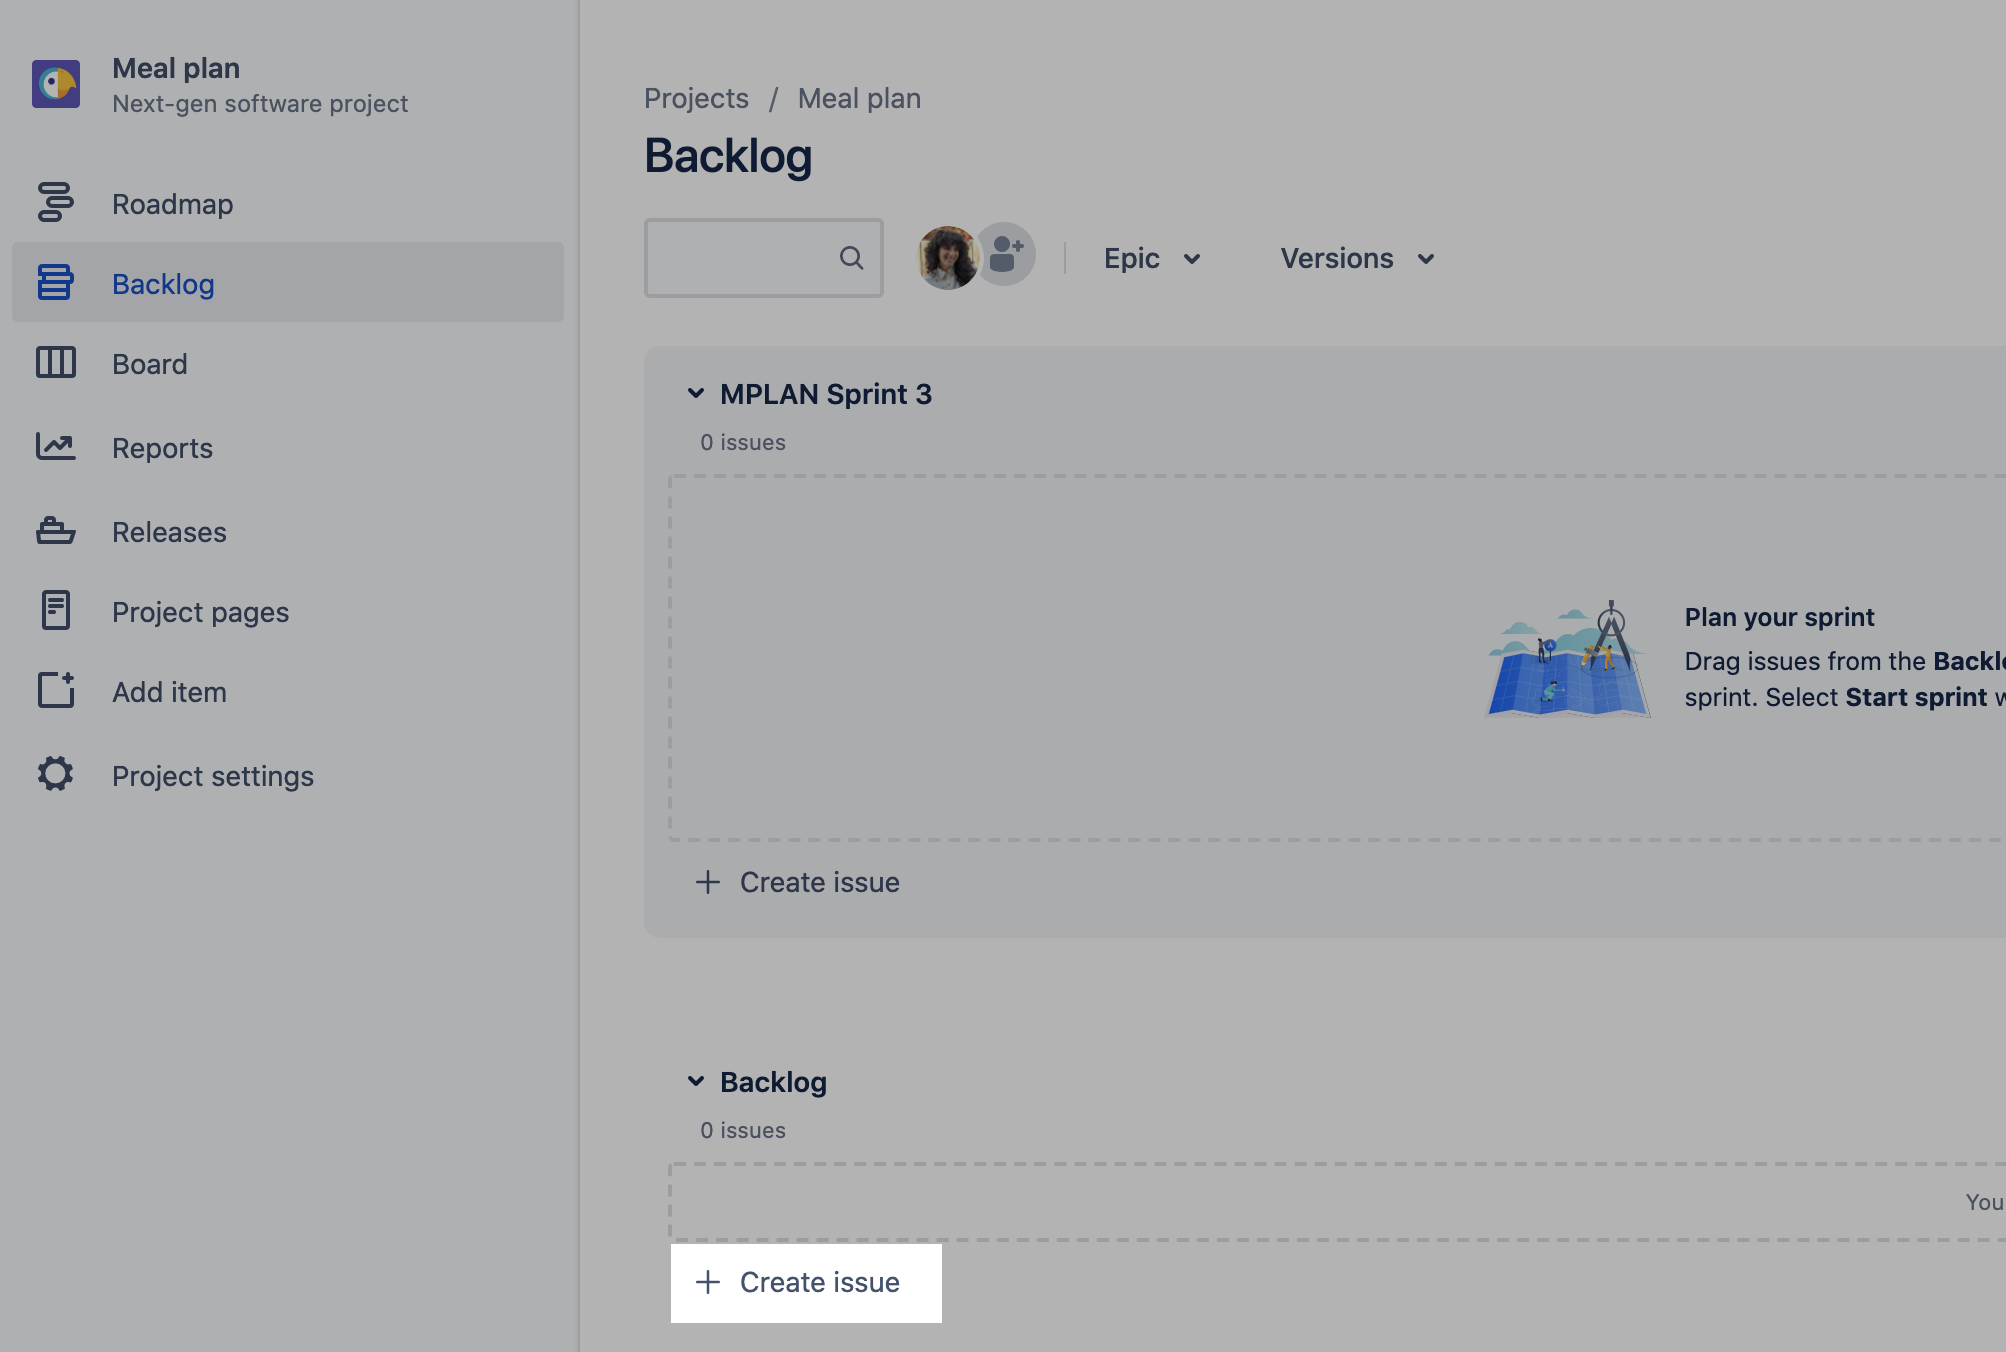
Task: Open the Project settings gear icon
Action: [x=55, y=774]
